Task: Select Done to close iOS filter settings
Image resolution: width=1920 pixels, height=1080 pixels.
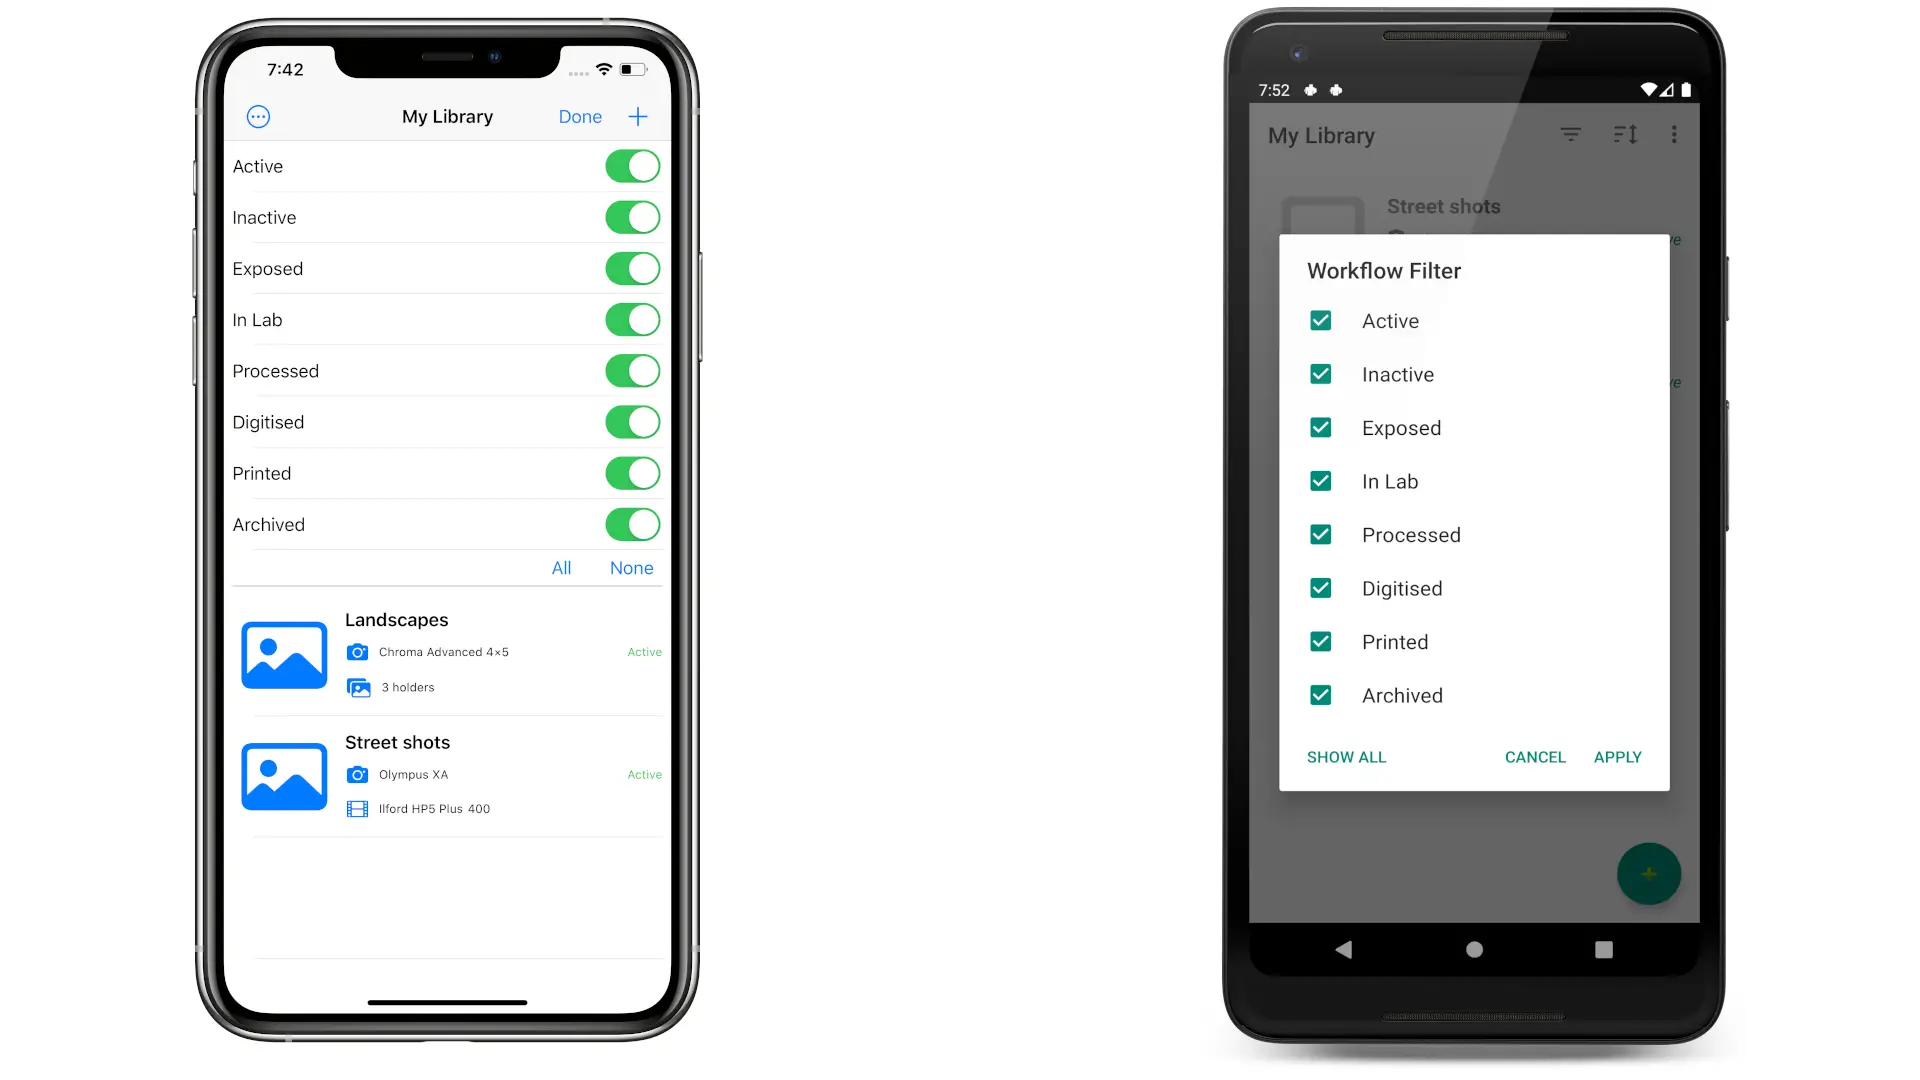Action: click(580, 117)
